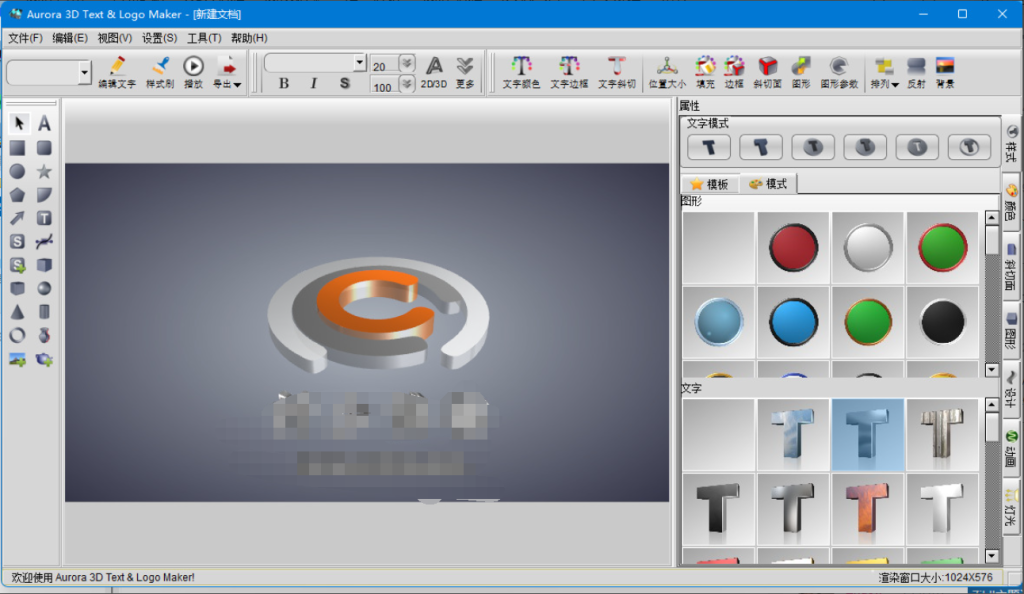The height and width of the screenshot is (594, 1024).
Task: Open the 动画 animation side tab
Action: [1012, 448]
